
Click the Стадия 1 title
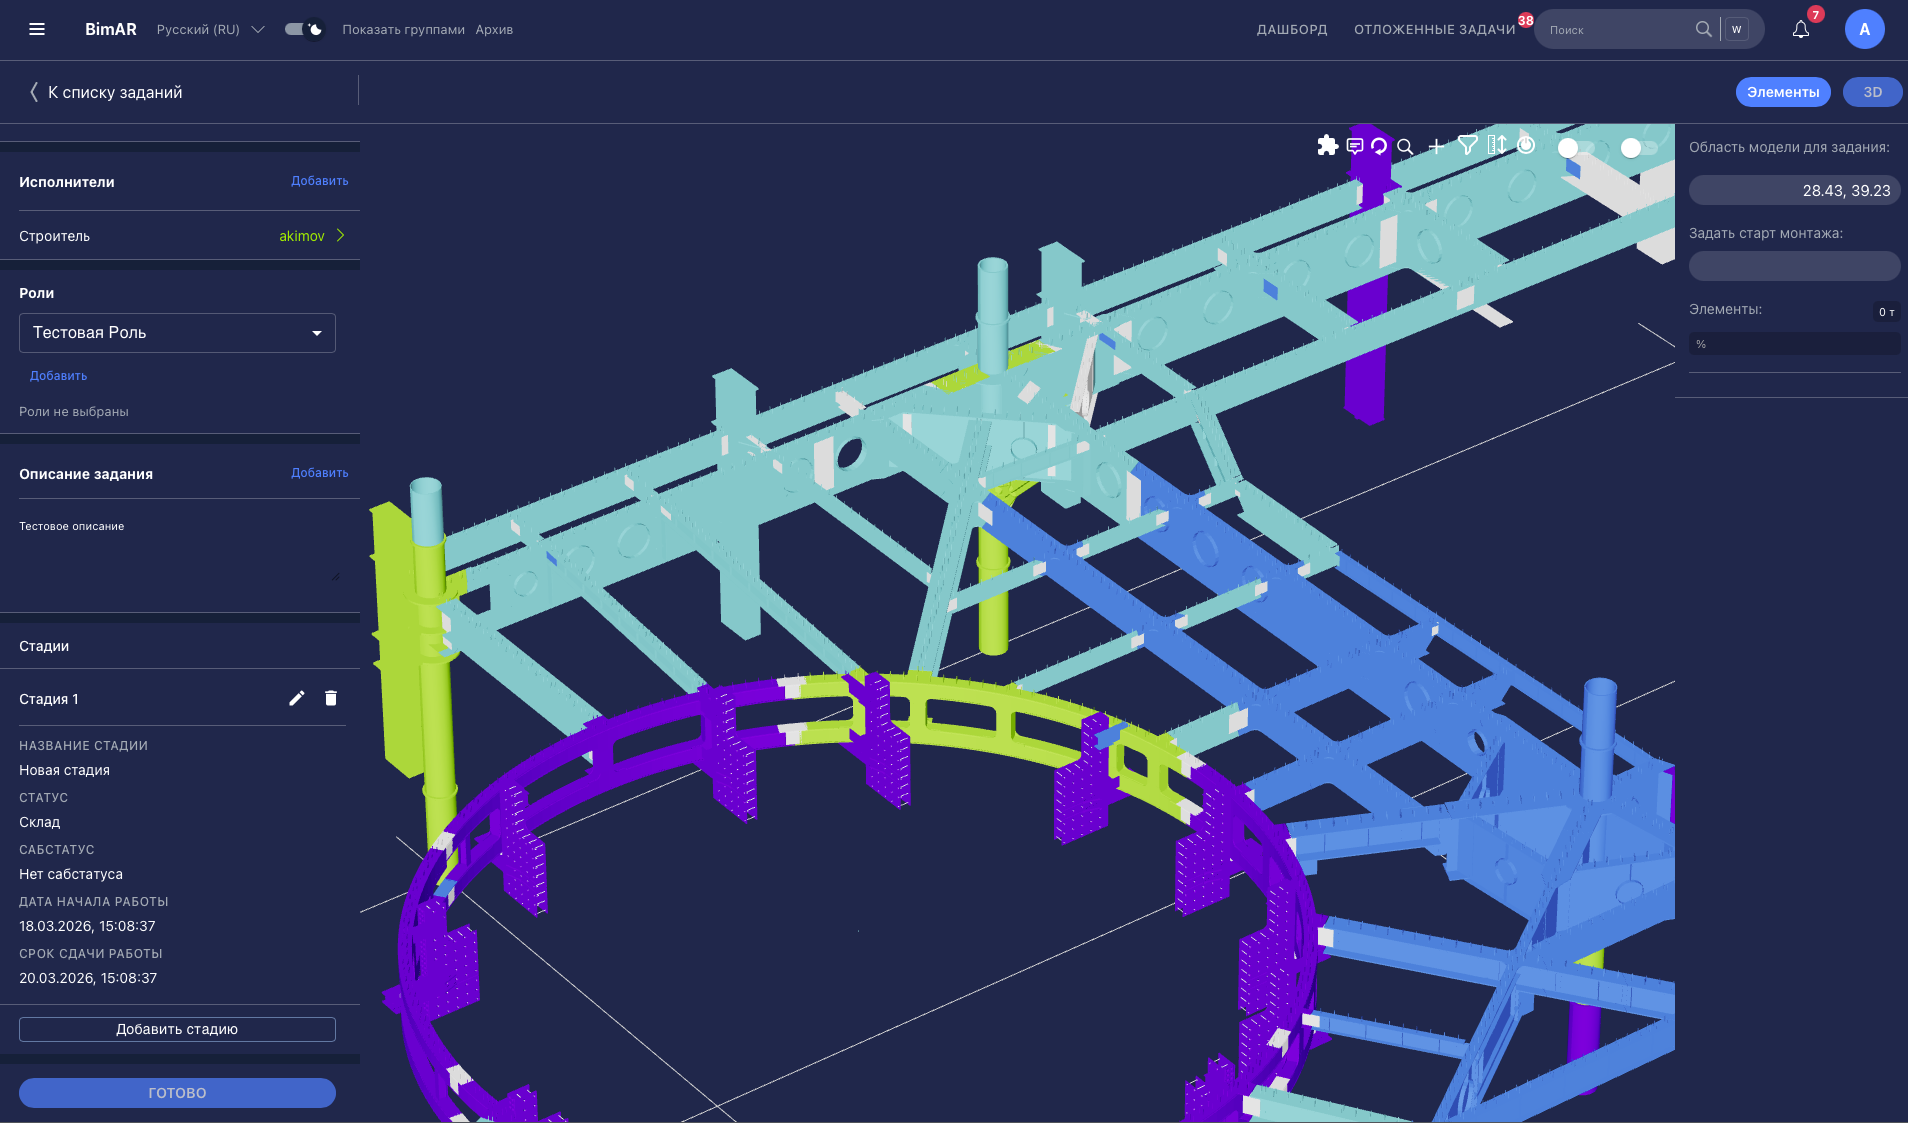click(48, 699)
